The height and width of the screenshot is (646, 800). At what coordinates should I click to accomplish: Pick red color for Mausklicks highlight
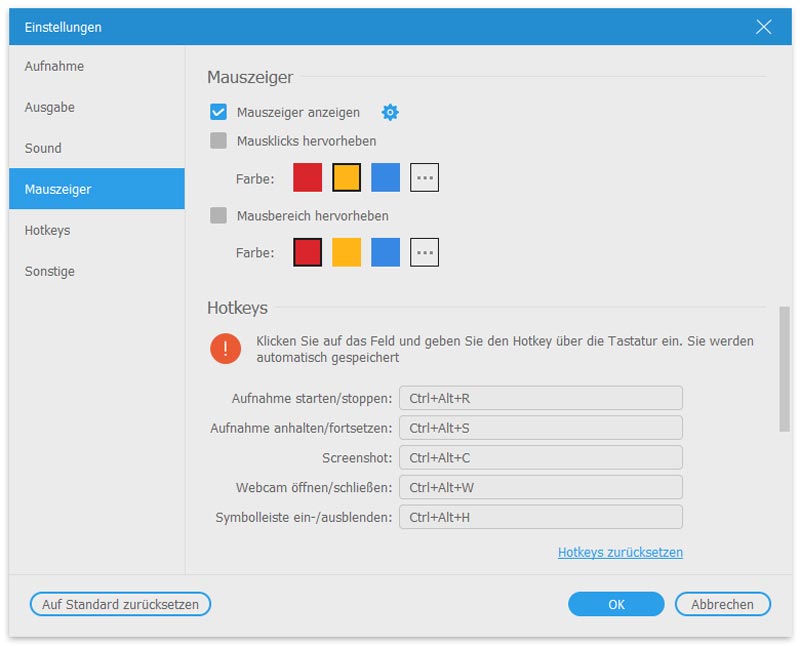click(307, 178)
